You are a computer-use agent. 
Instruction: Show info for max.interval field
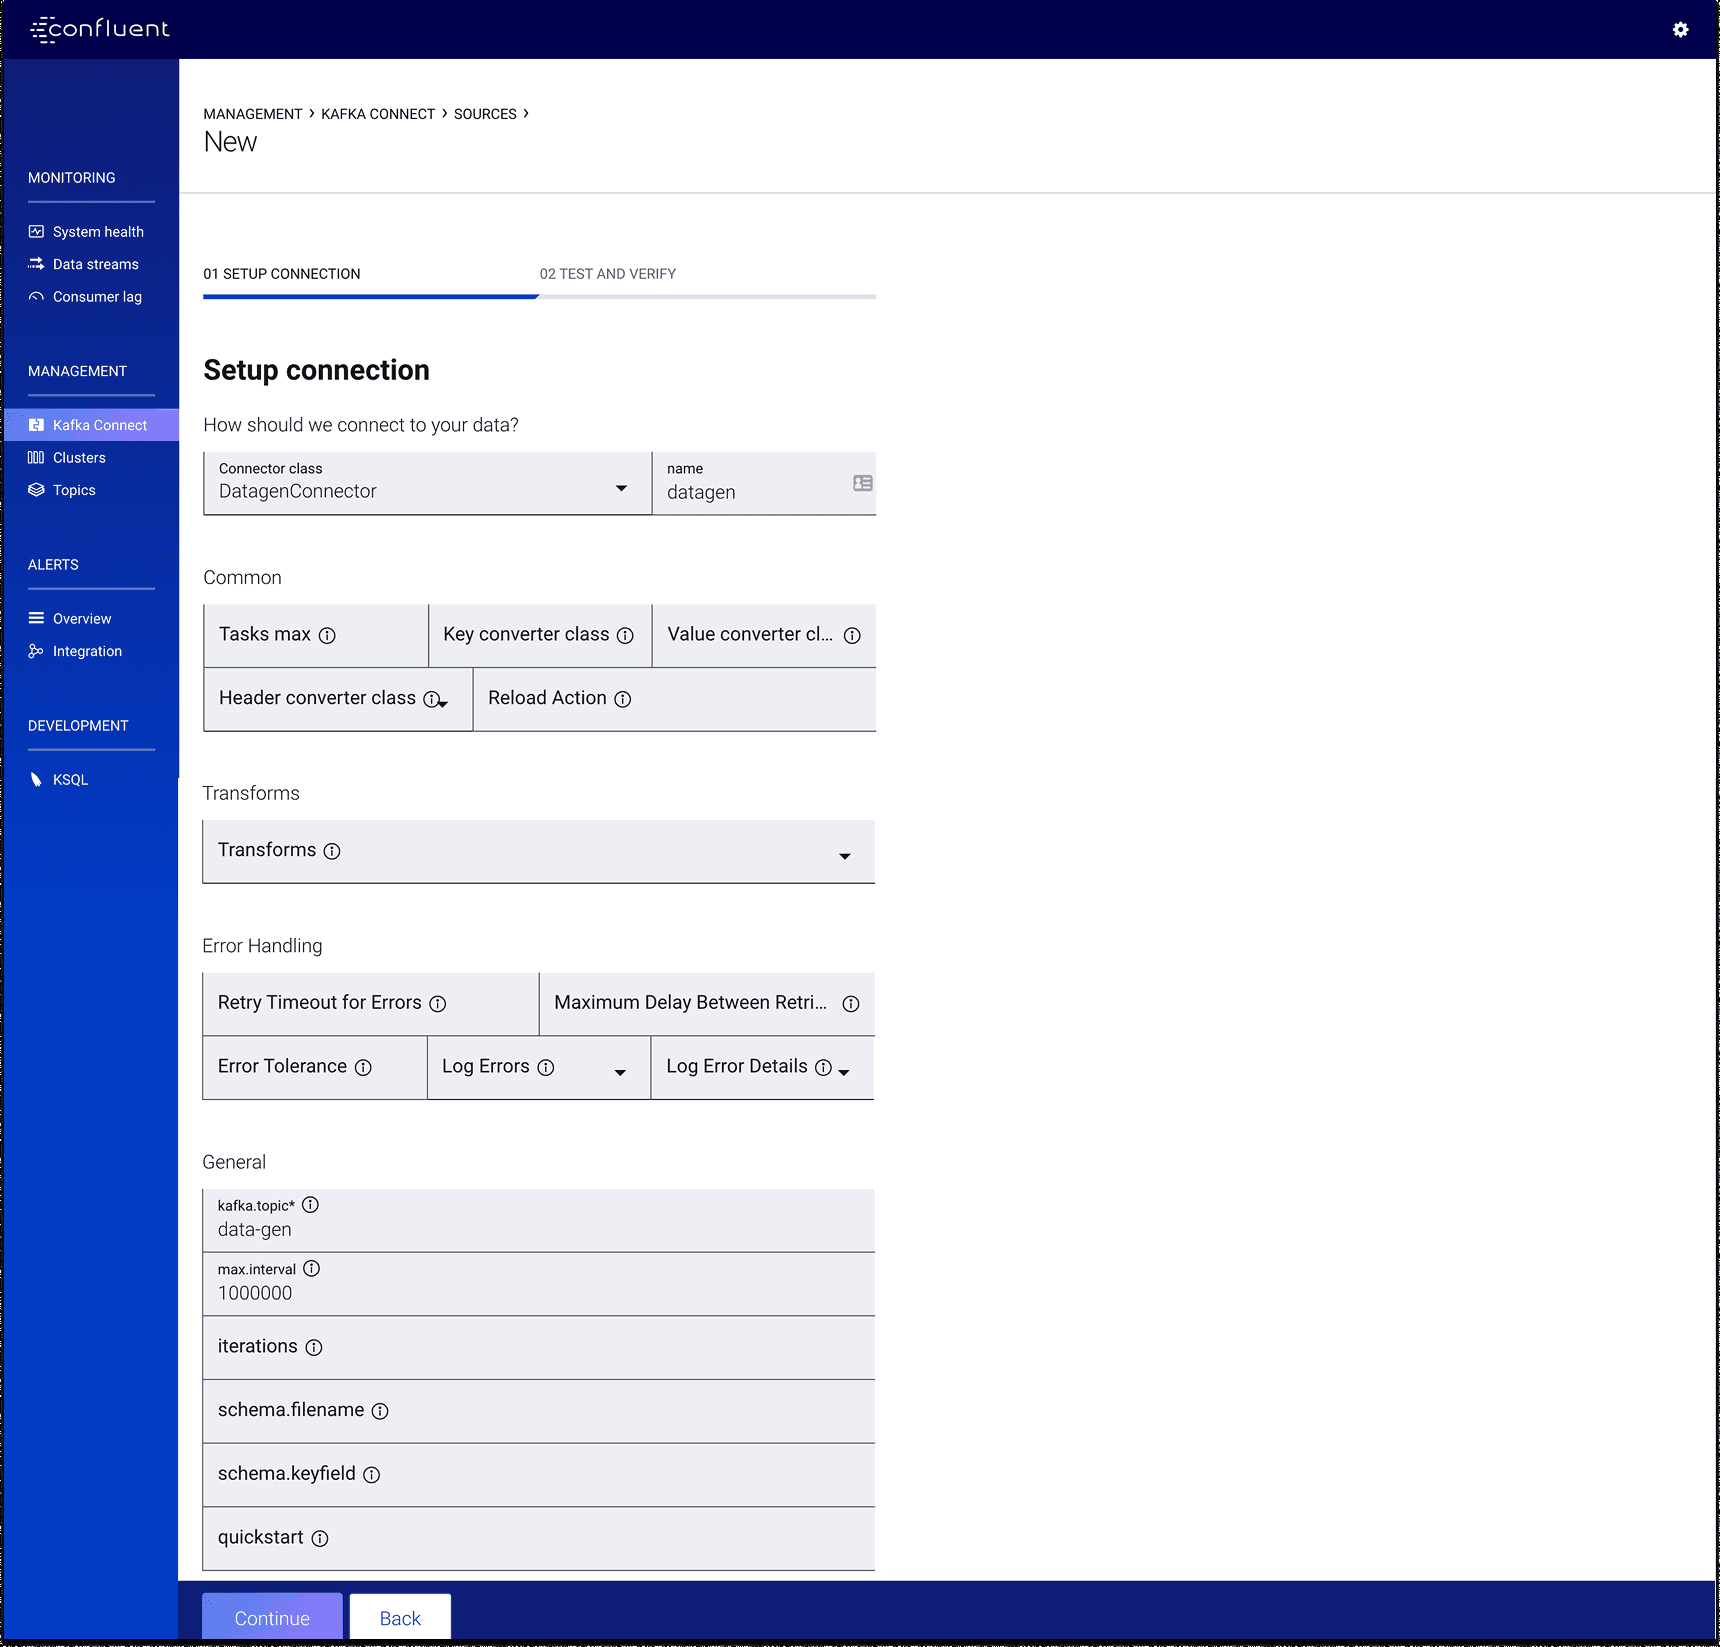coord(312,1268)
